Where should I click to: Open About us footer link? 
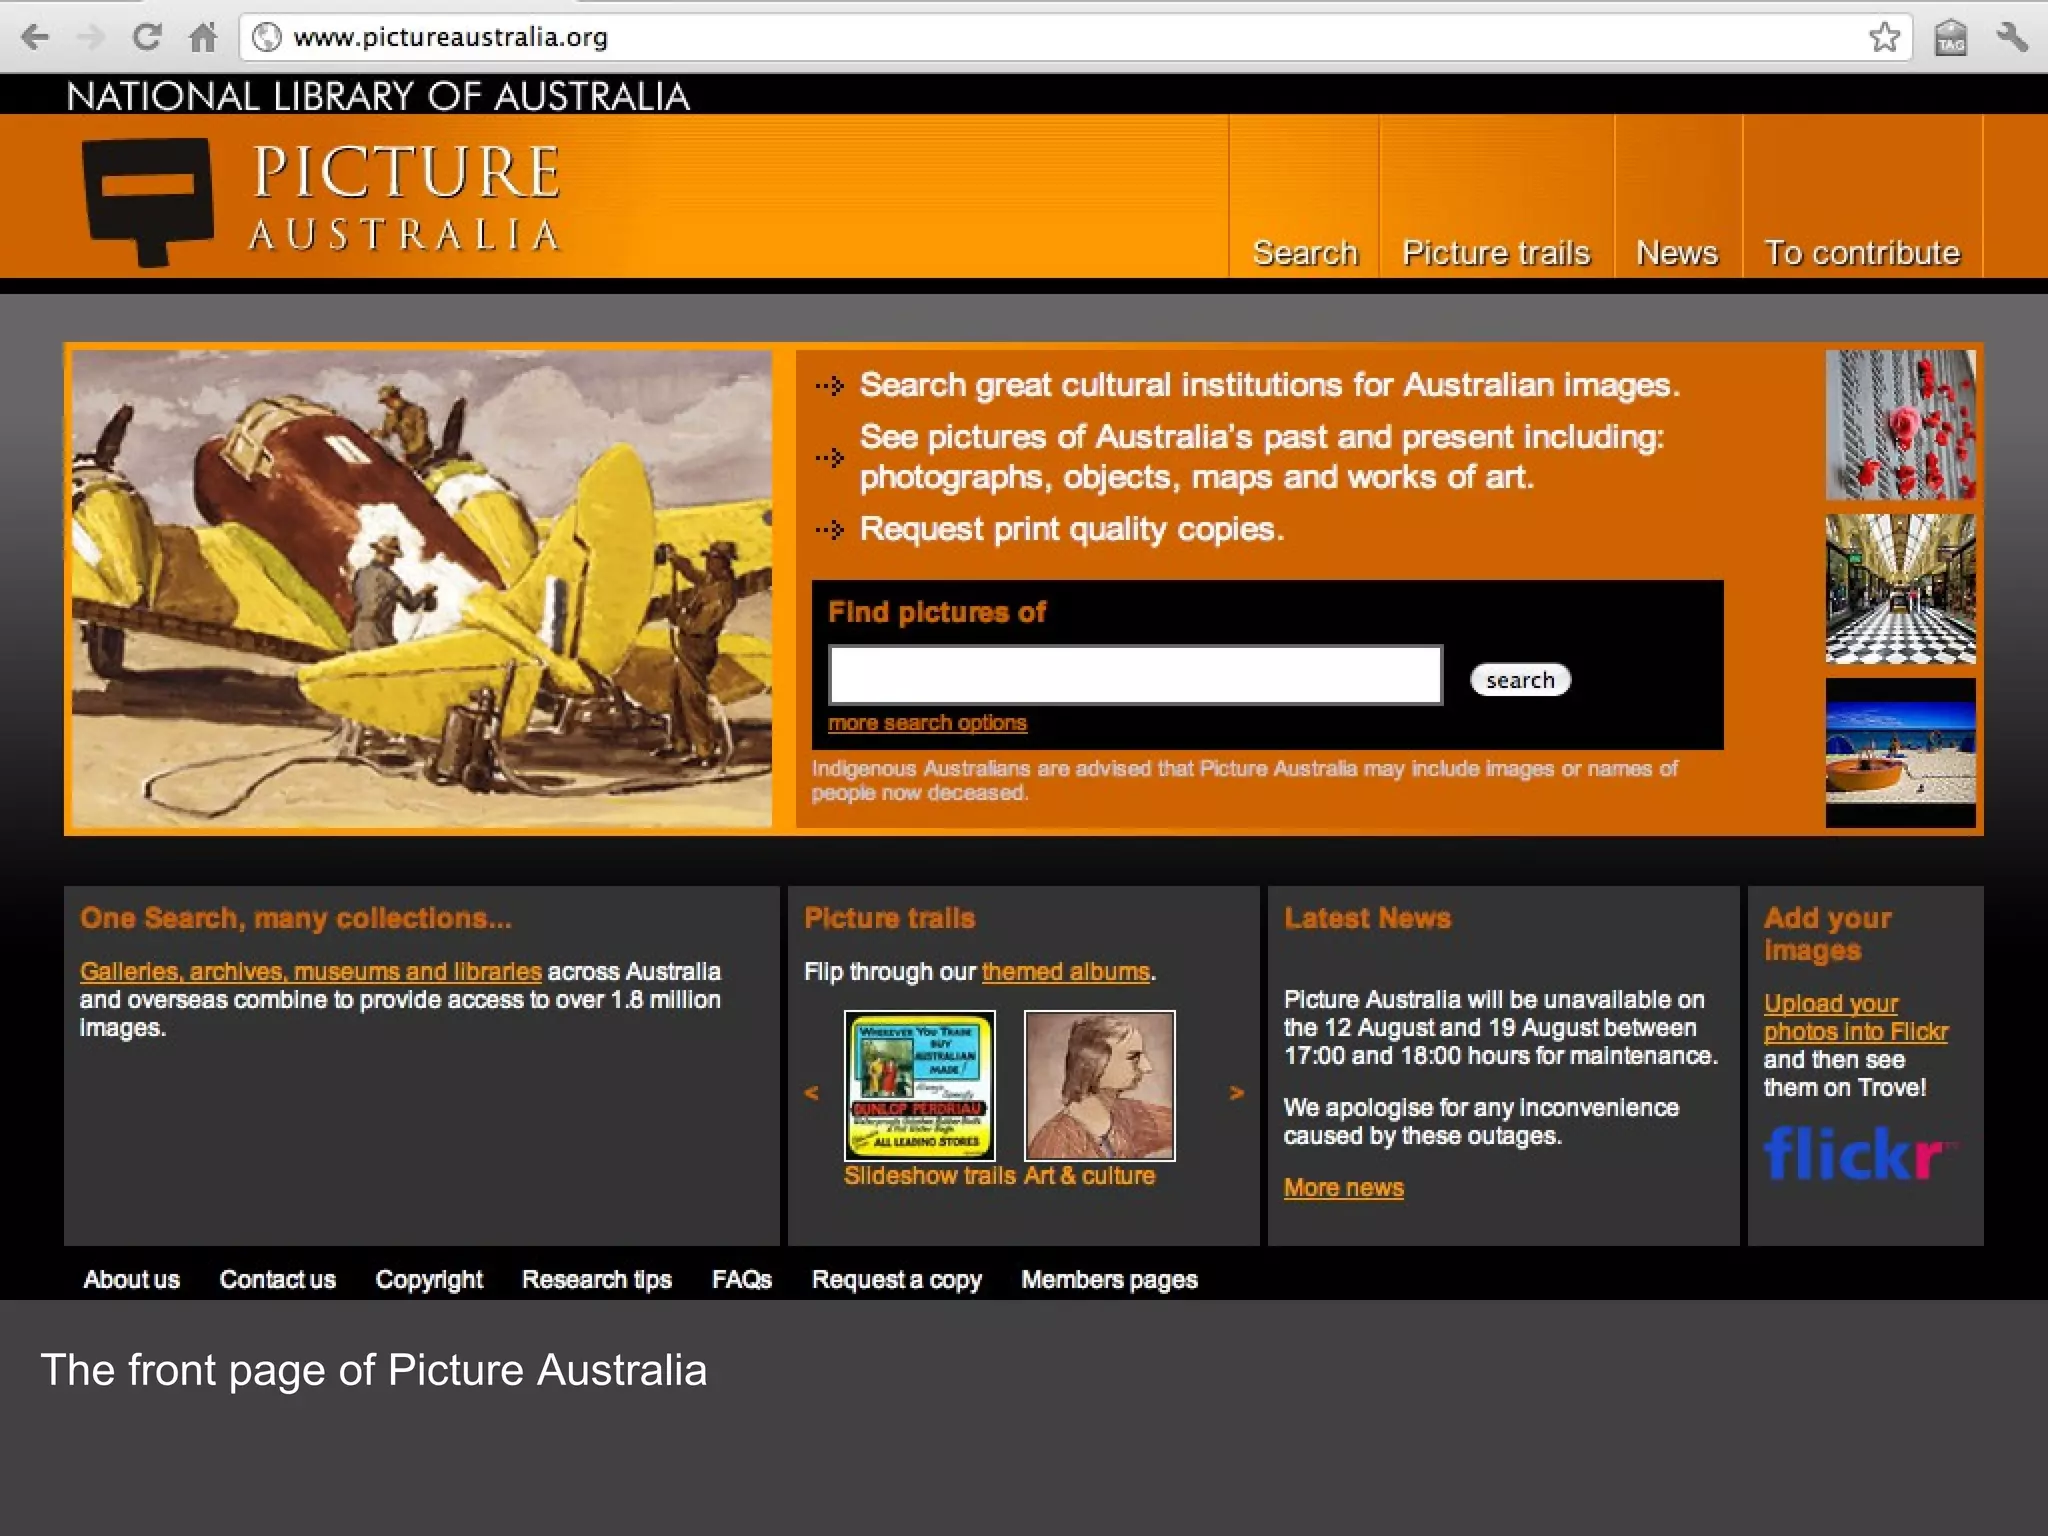click(131, 1280)
